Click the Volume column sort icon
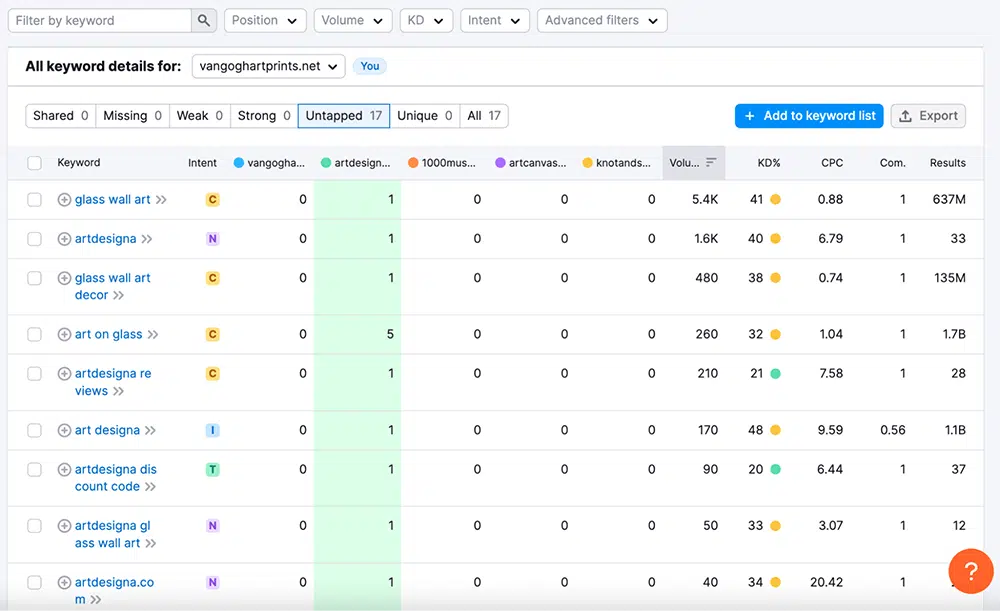The width and height of the screenshot is (1000, 611). pos(711,163)
